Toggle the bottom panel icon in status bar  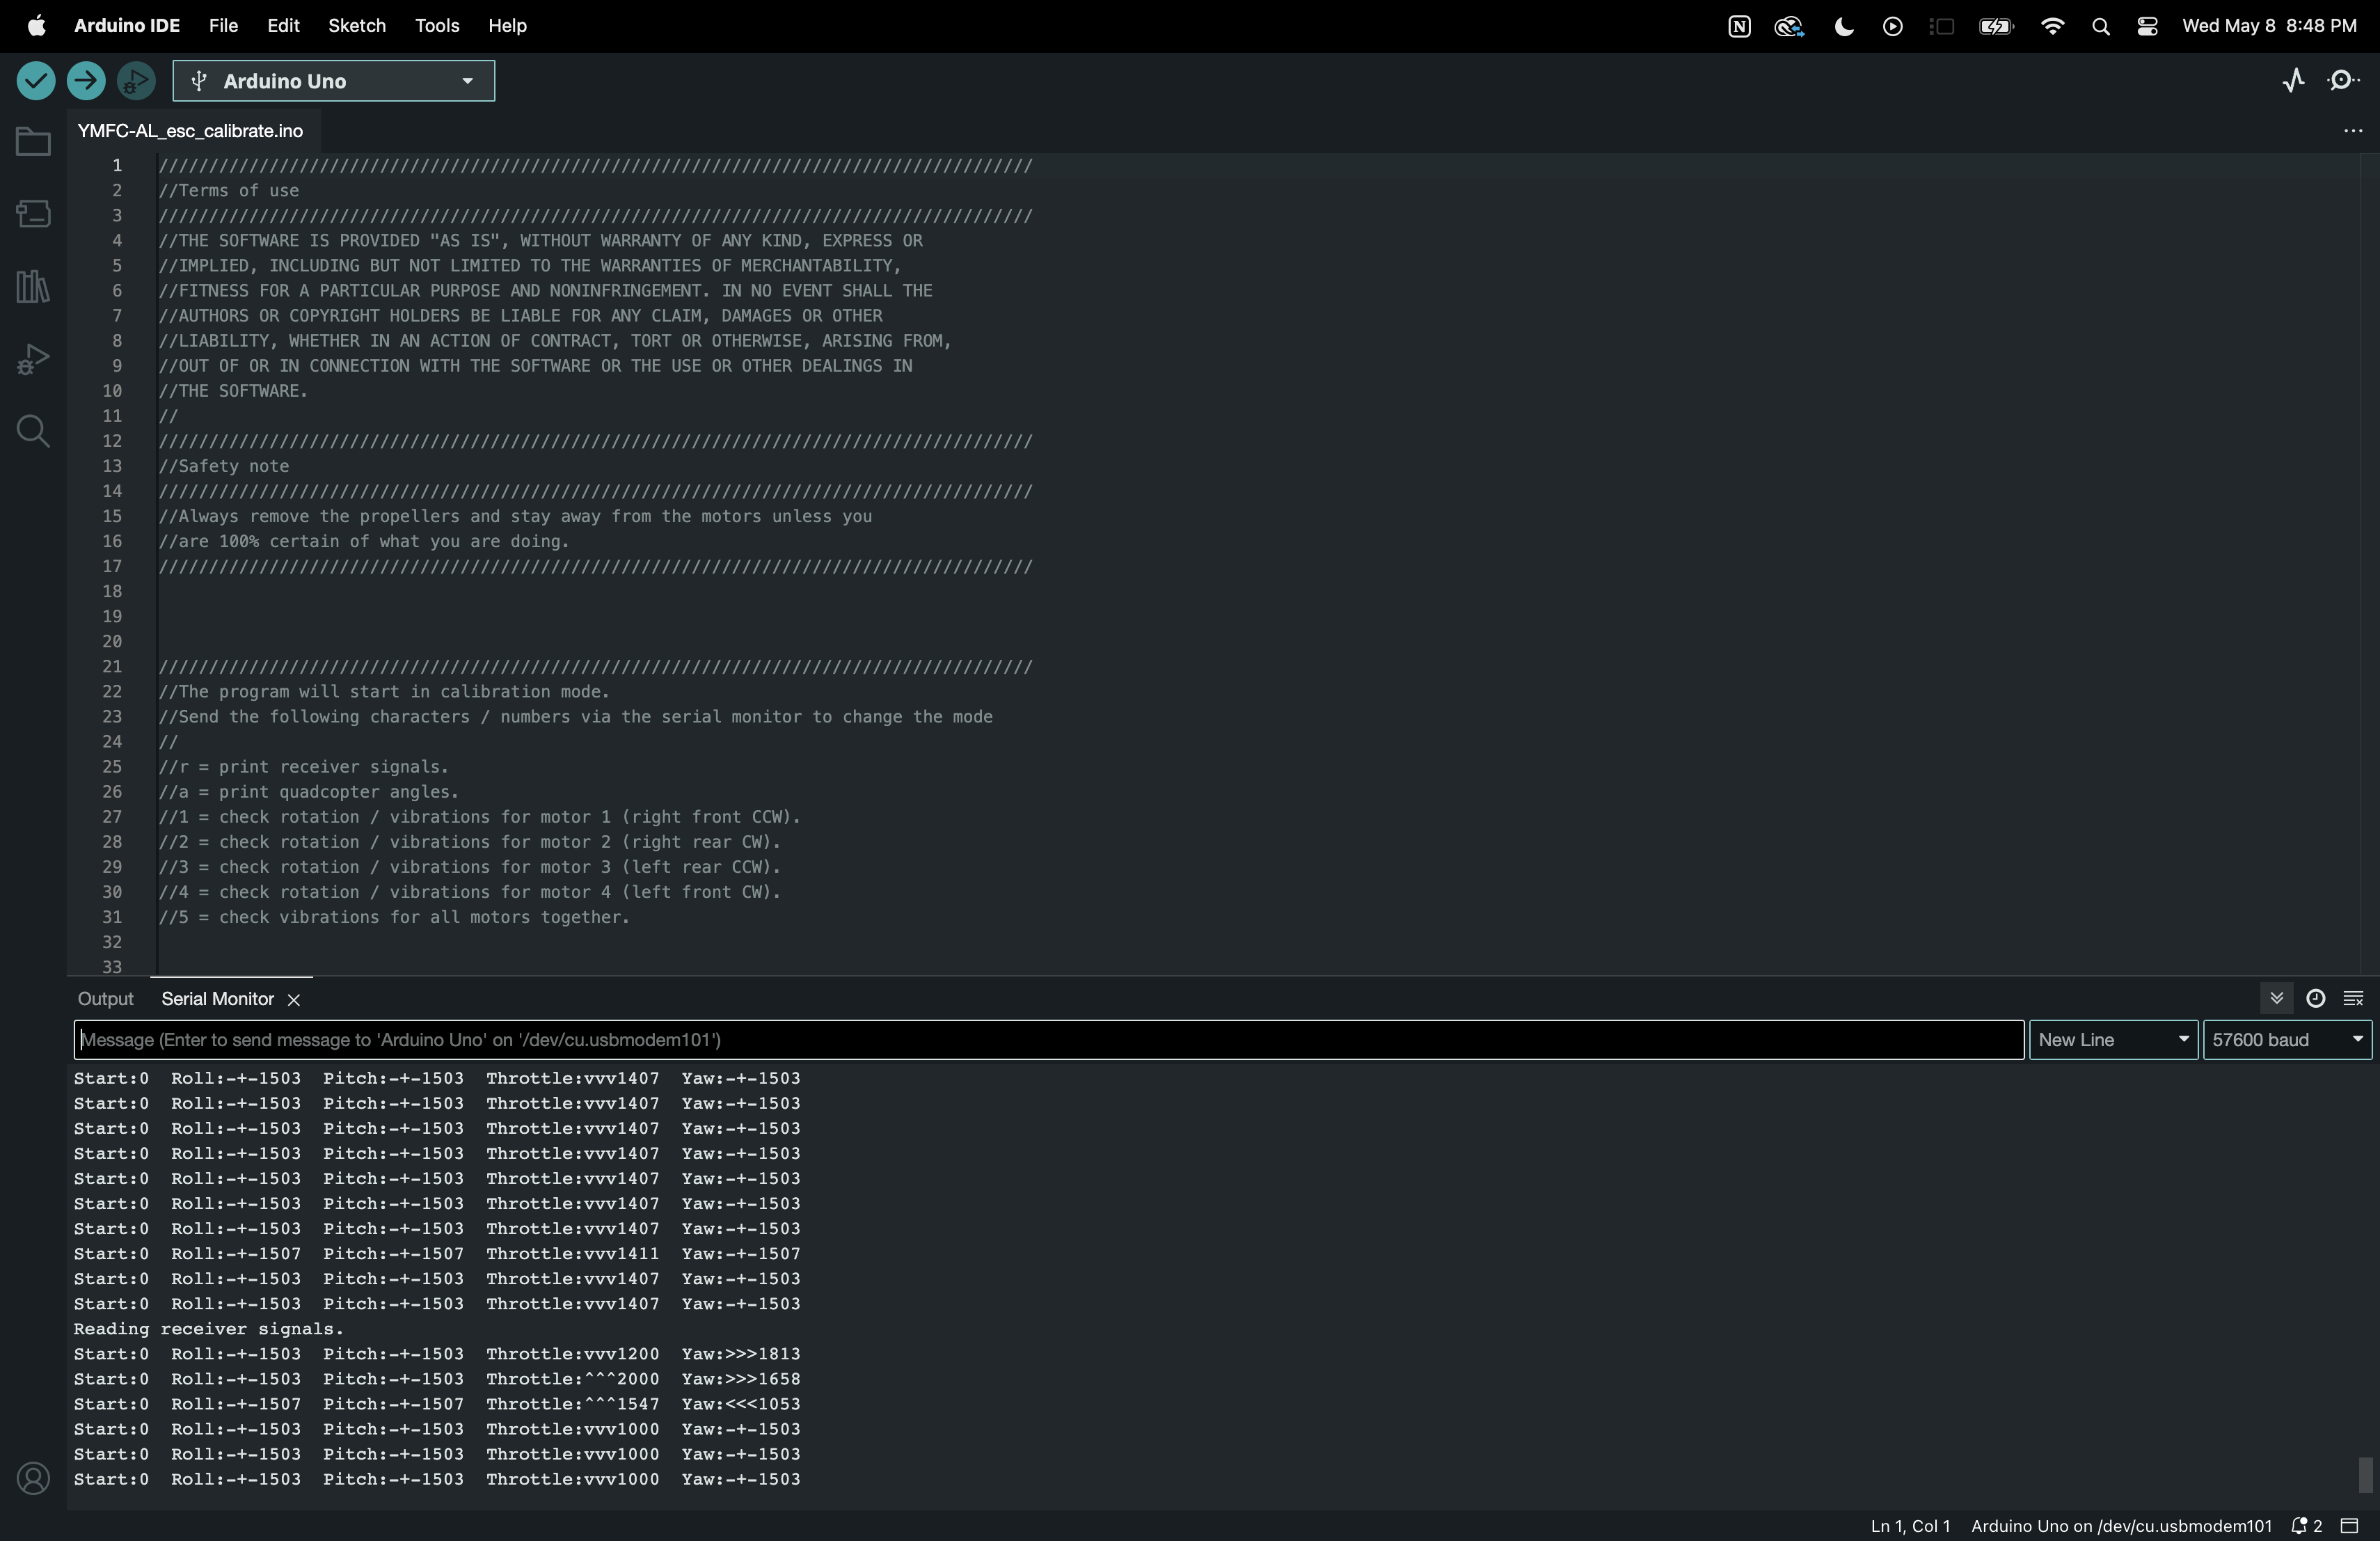[x=2350, y=1526]
